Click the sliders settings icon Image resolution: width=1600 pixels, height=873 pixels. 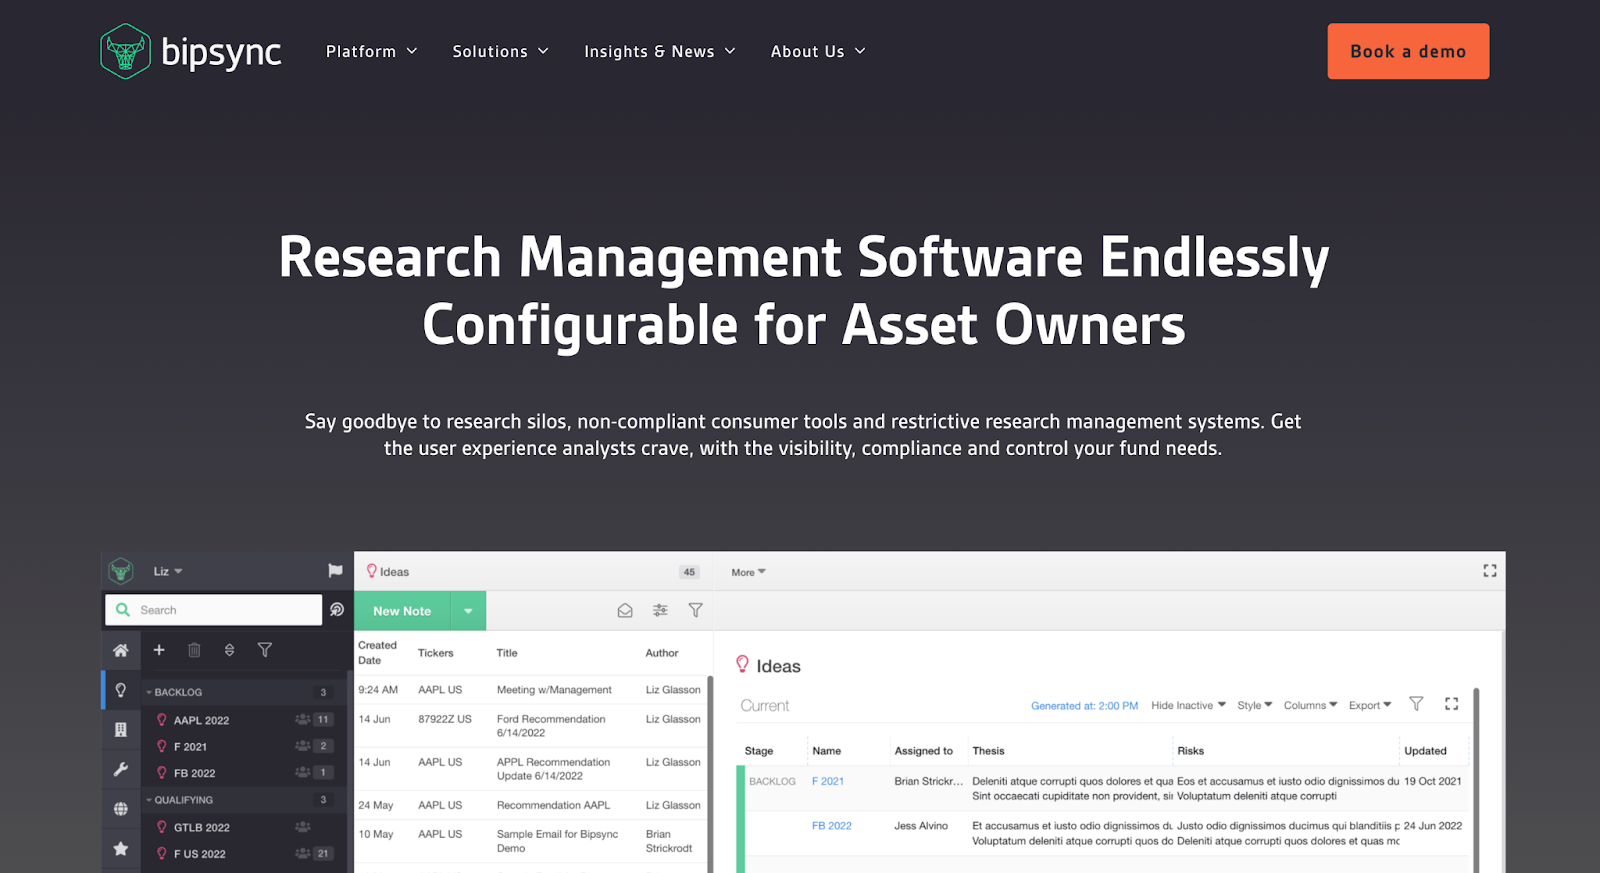(x=660, y=610)
